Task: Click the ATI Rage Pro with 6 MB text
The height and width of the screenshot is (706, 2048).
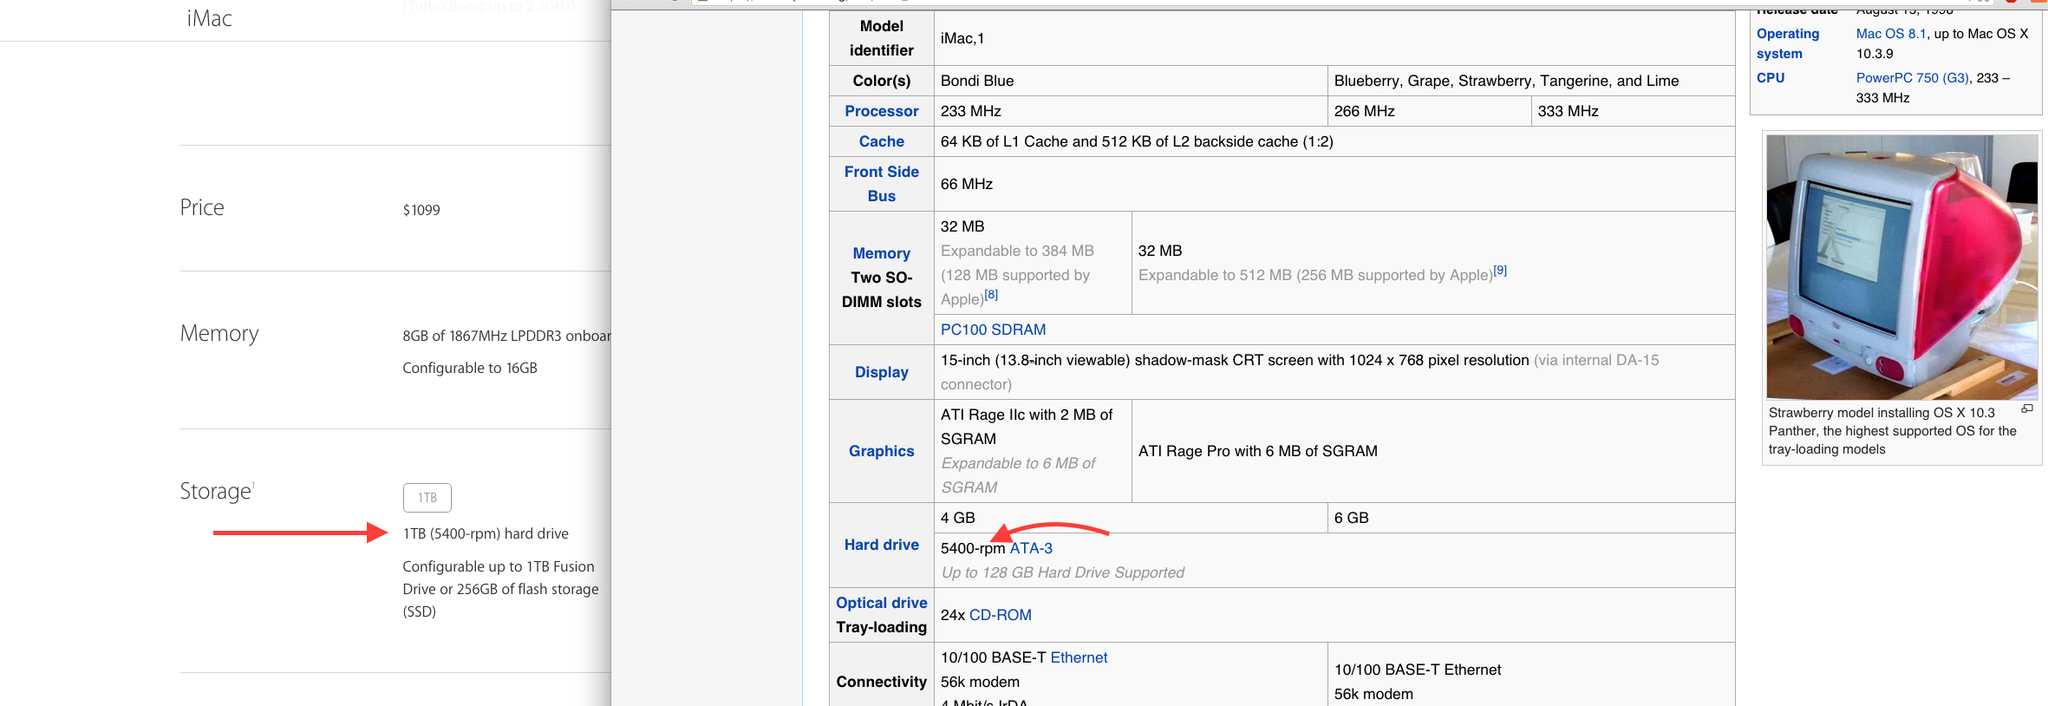Action: (1257, 451)
